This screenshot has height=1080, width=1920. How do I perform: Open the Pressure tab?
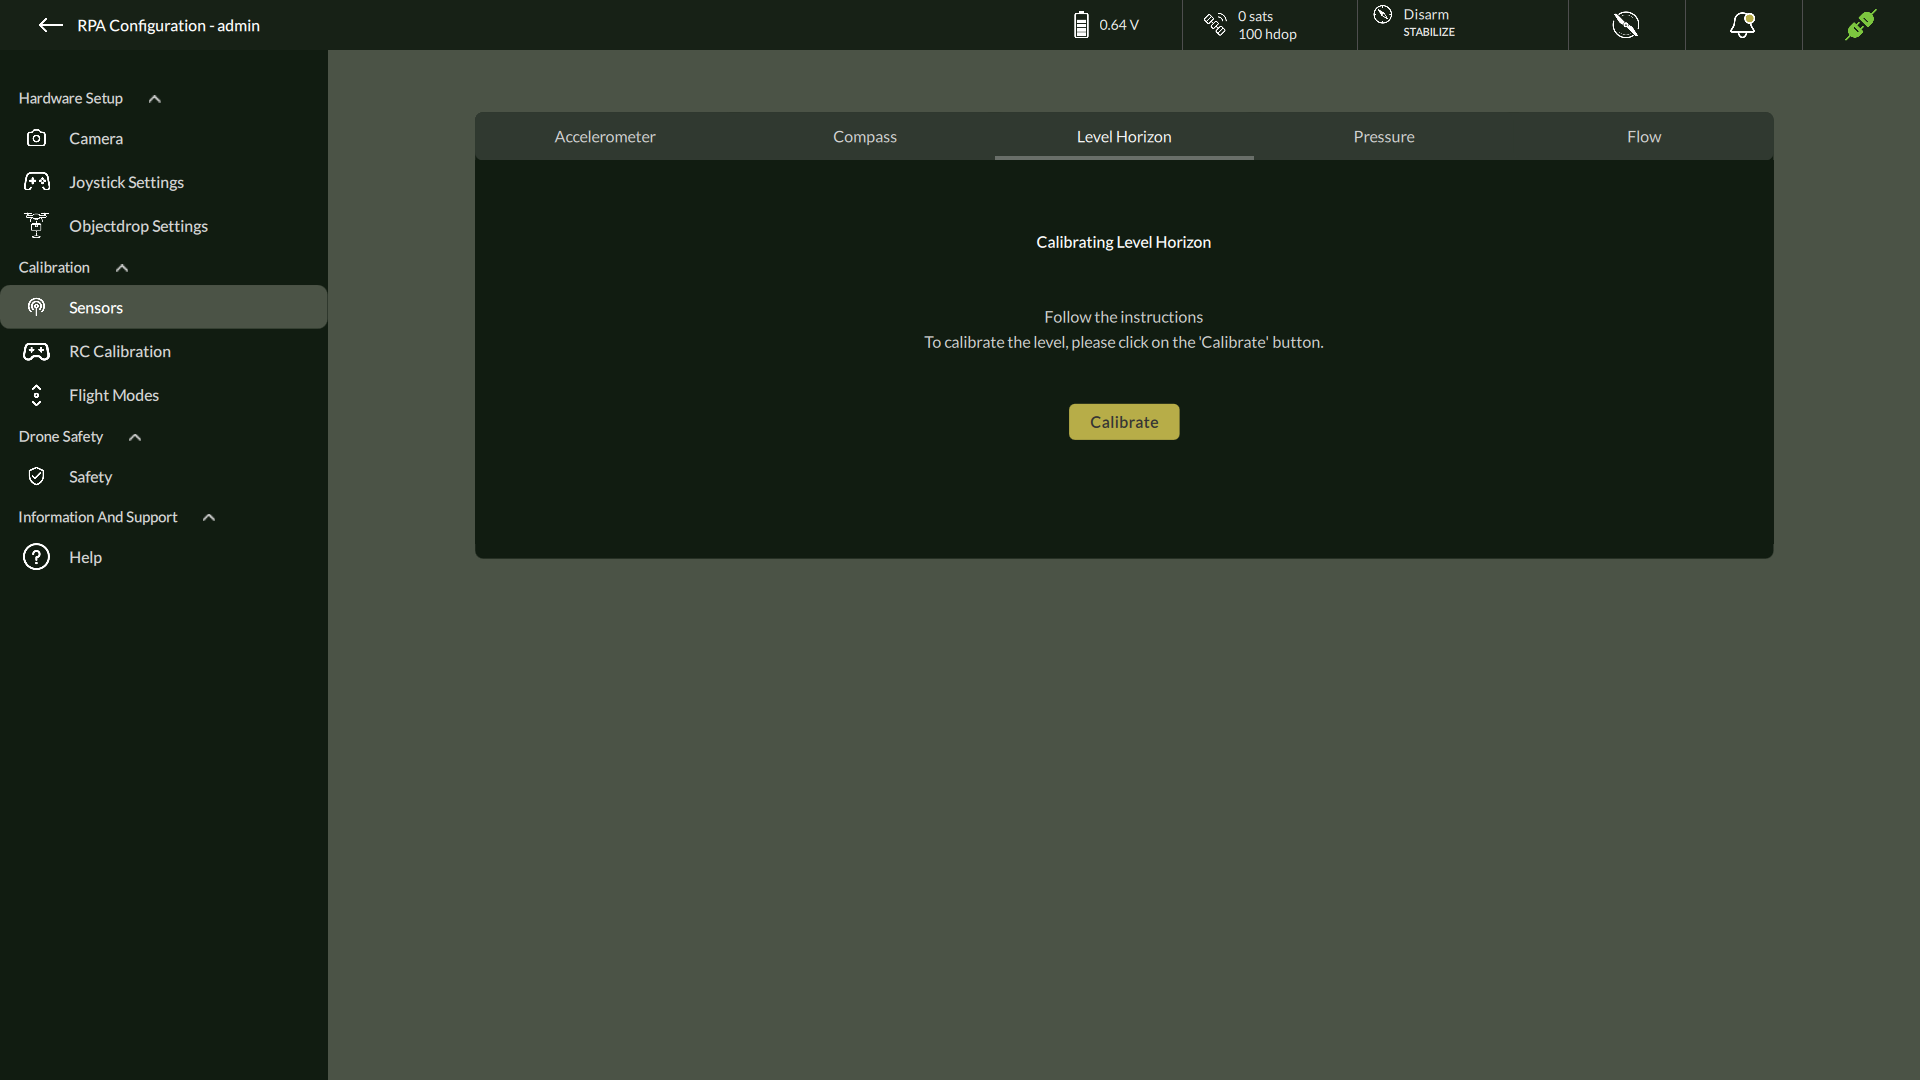(1384, 136)
